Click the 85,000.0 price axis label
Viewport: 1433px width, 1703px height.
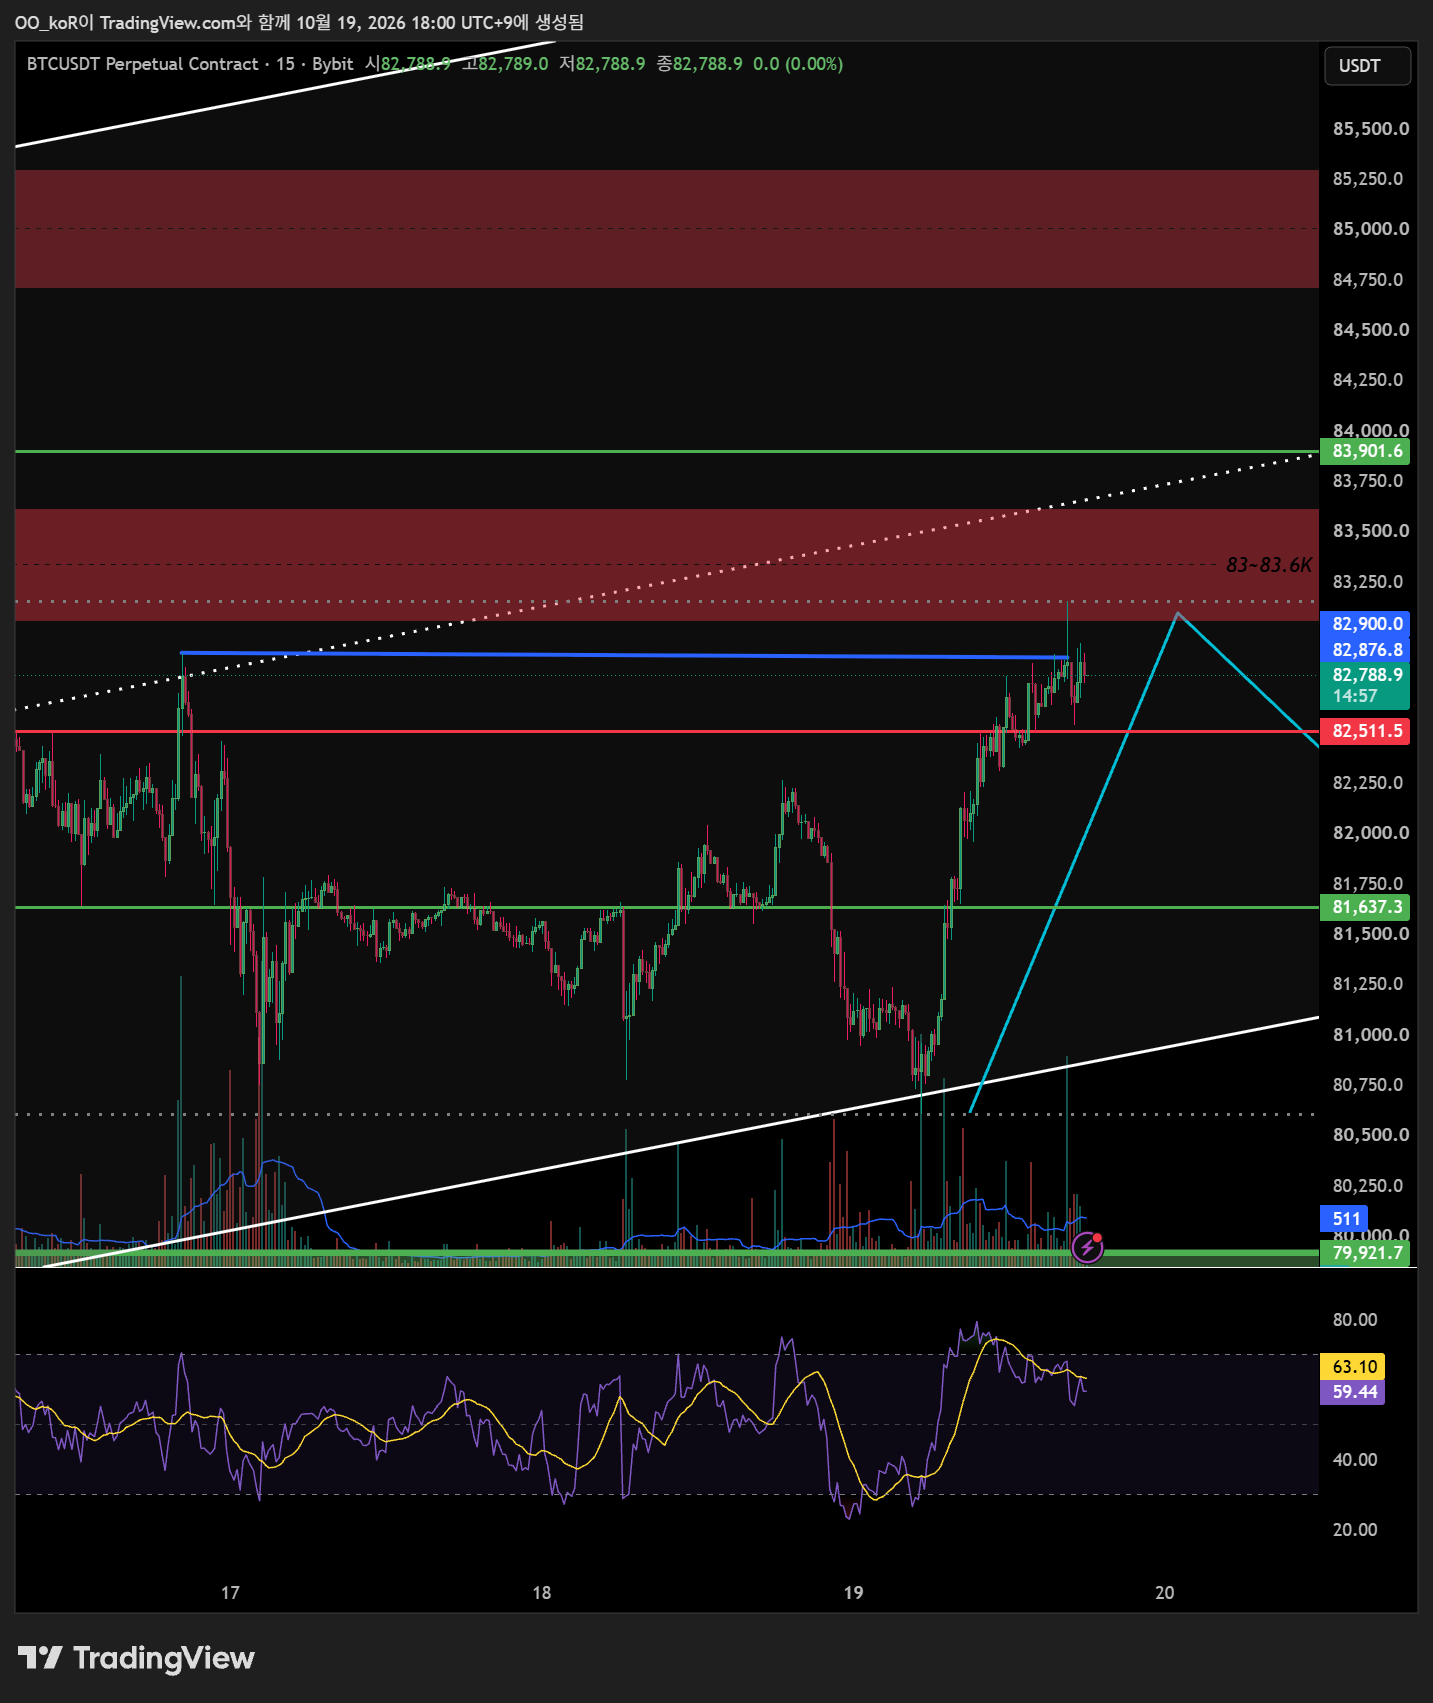1370,229
